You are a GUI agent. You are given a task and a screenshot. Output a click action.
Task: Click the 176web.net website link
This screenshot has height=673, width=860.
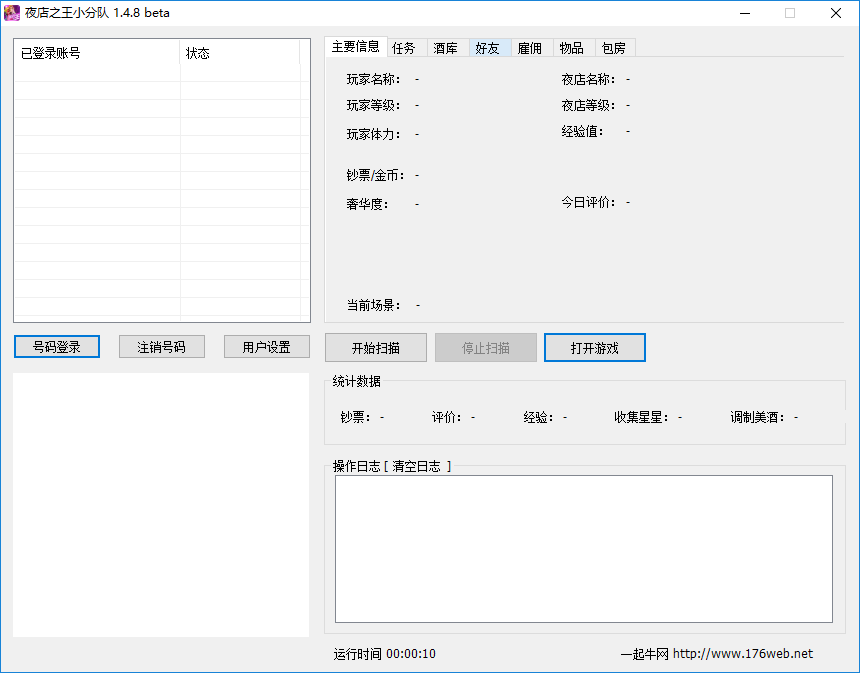[x=742, y=654]
